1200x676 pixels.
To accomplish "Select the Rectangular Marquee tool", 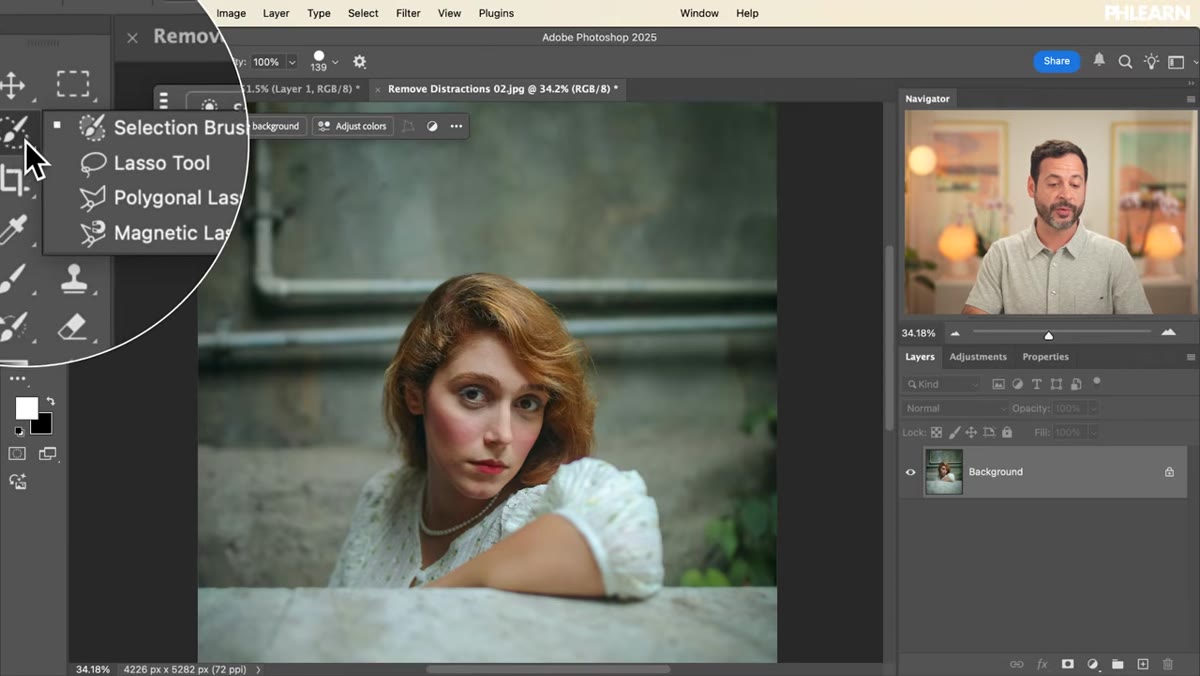I will (73, 83).
